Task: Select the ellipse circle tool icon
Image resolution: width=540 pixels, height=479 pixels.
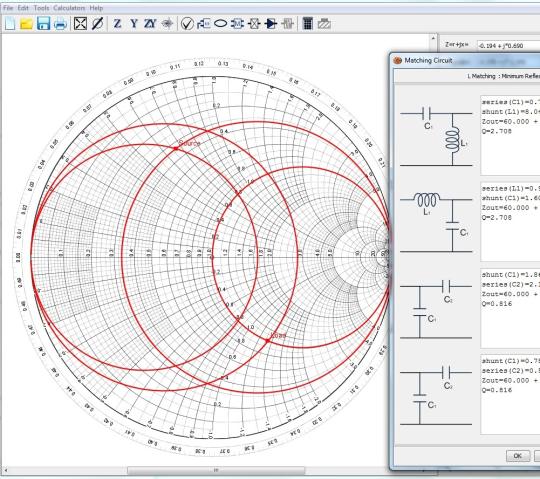Action: (220, 24)
